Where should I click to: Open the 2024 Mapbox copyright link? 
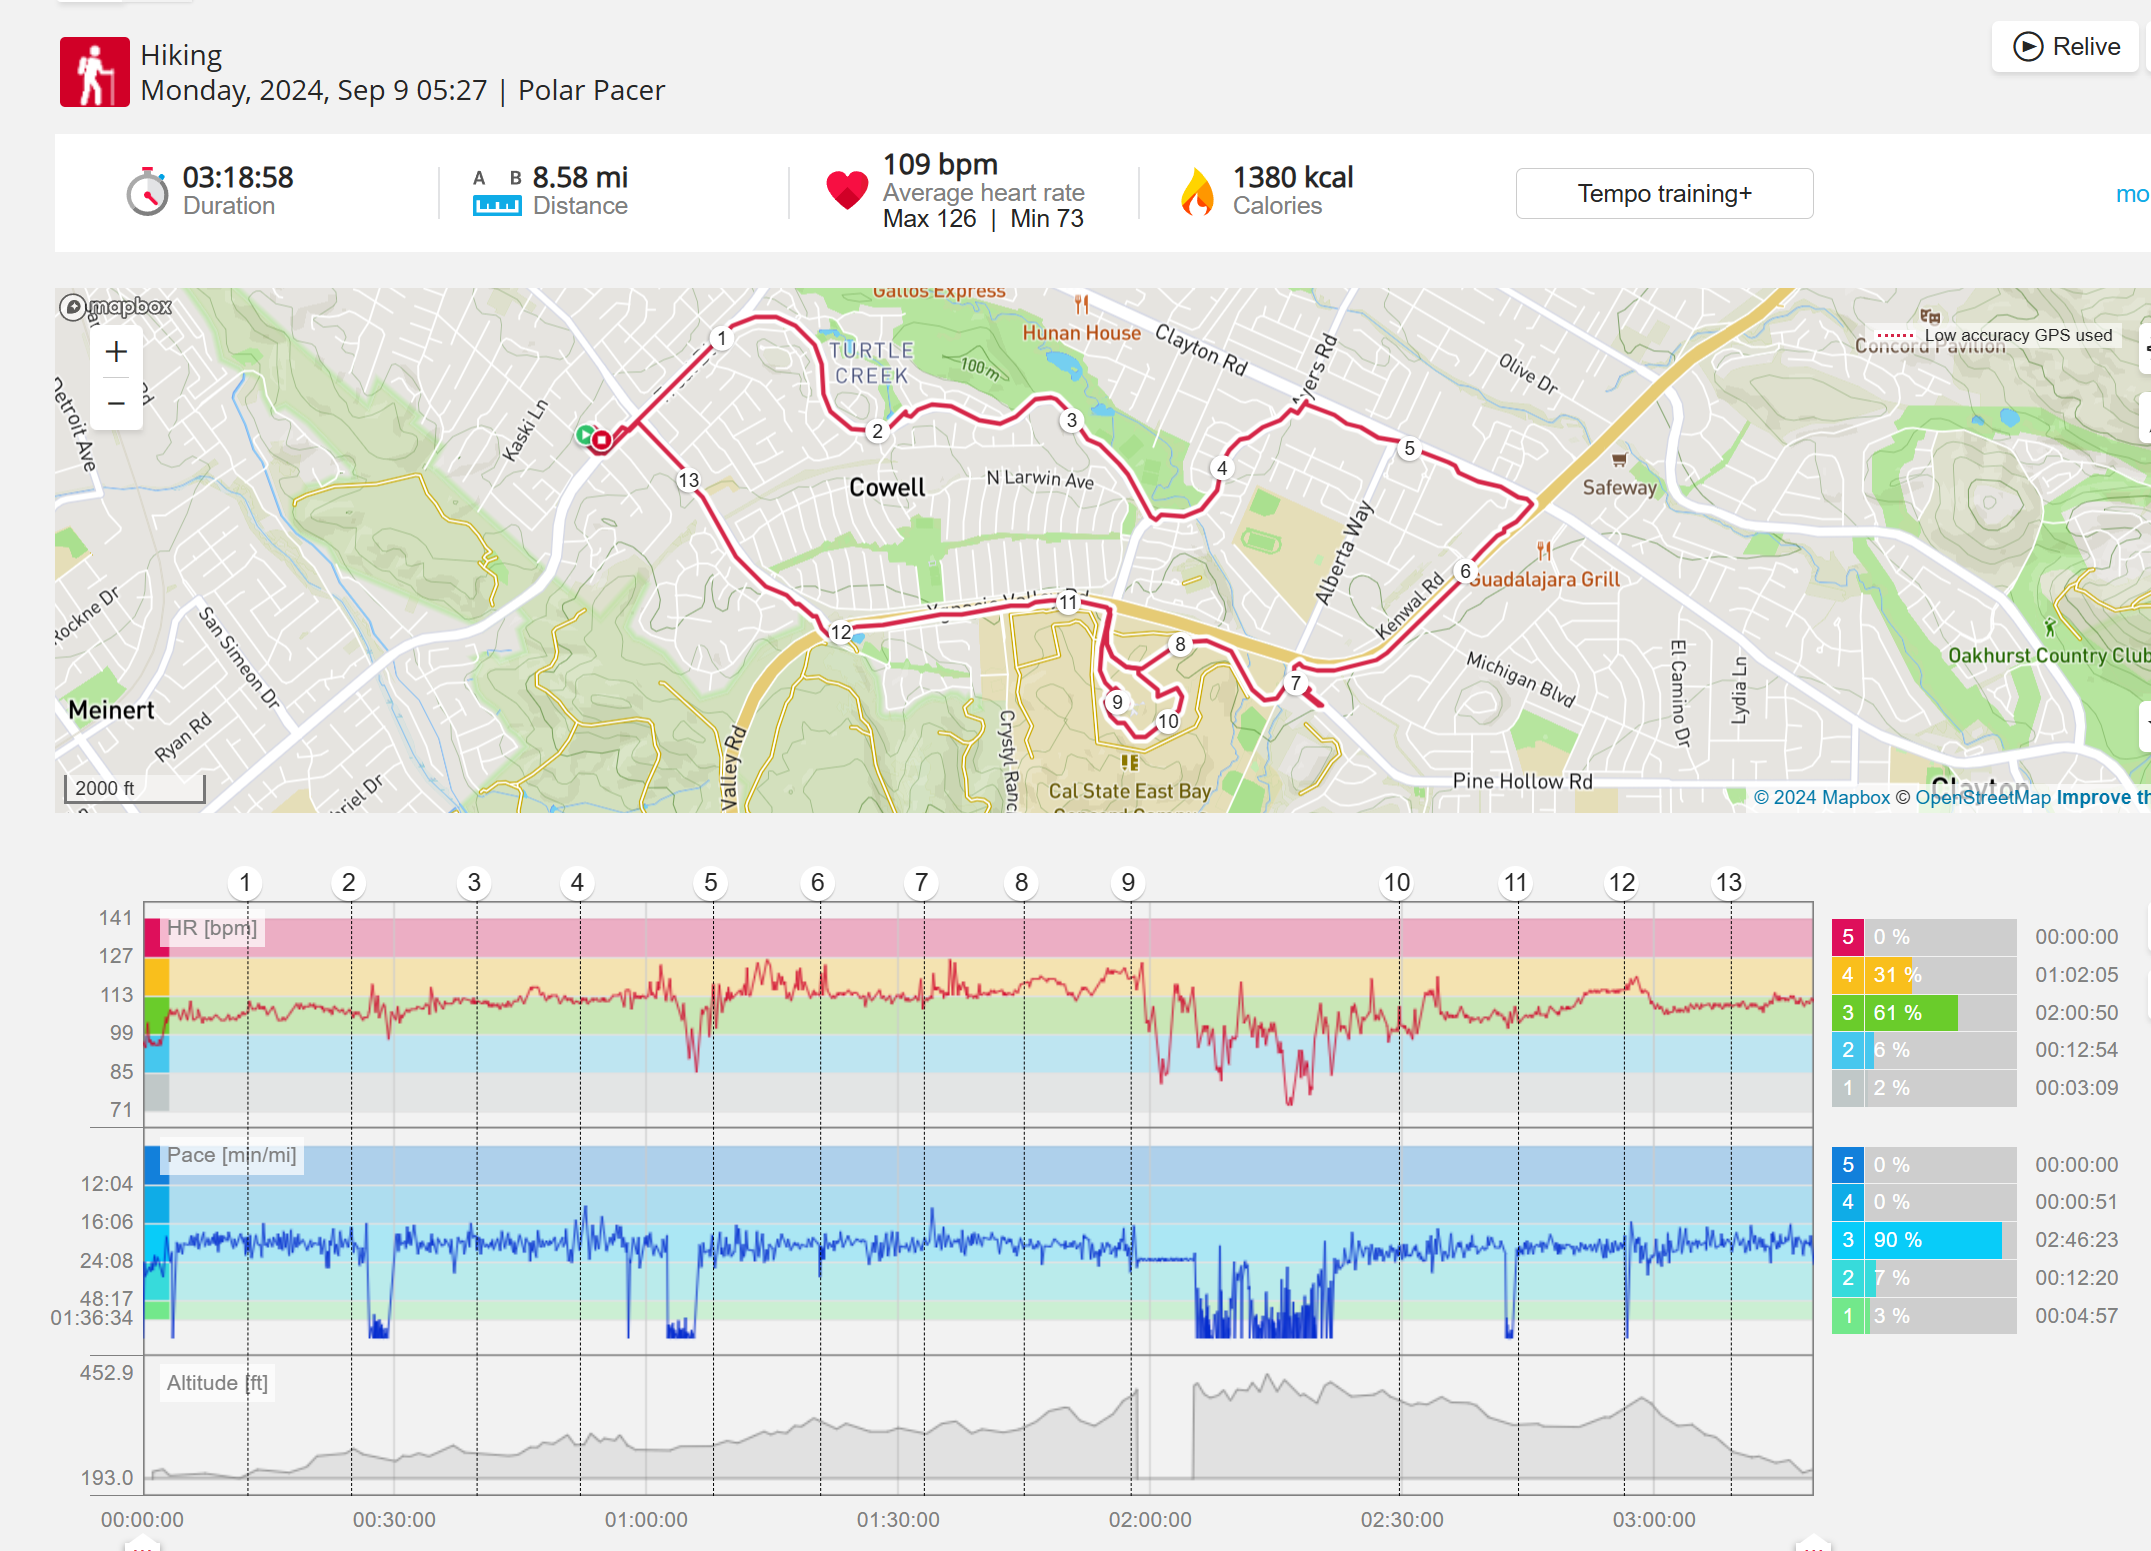1821,797
